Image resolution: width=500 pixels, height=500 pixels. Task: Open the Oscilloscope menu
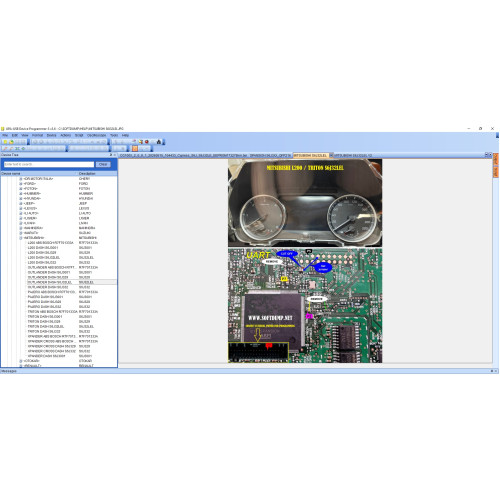coord(97,135)
